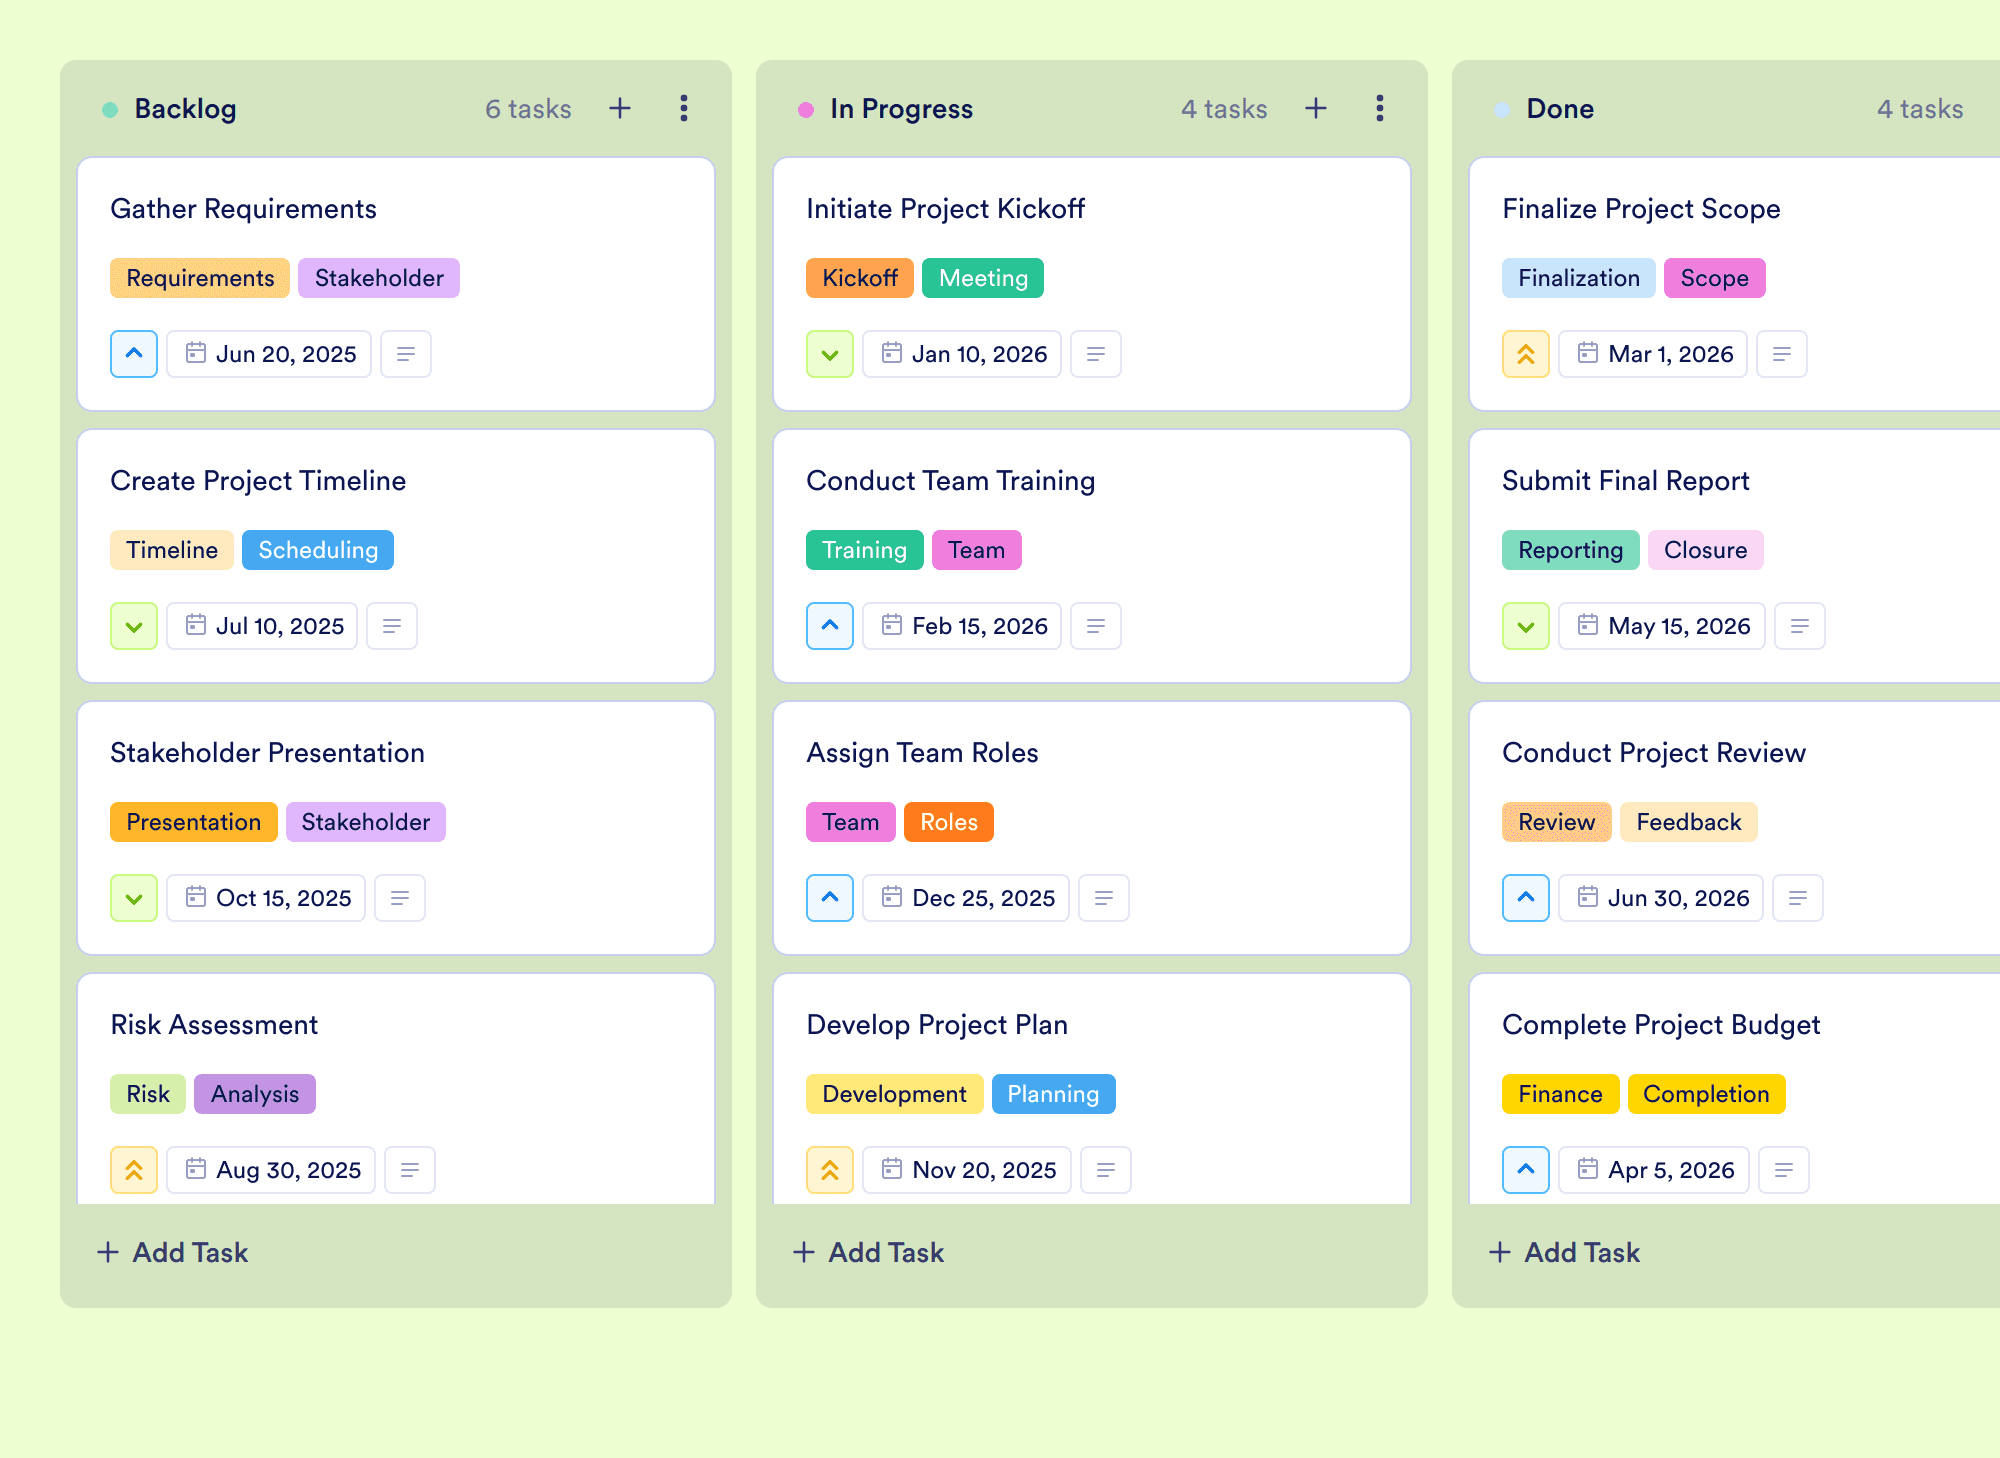Open urgent priority selector on Risk Assessment
Image resolution: width=2000 pixels, height=1458 pixels.
pos(134,1170)
